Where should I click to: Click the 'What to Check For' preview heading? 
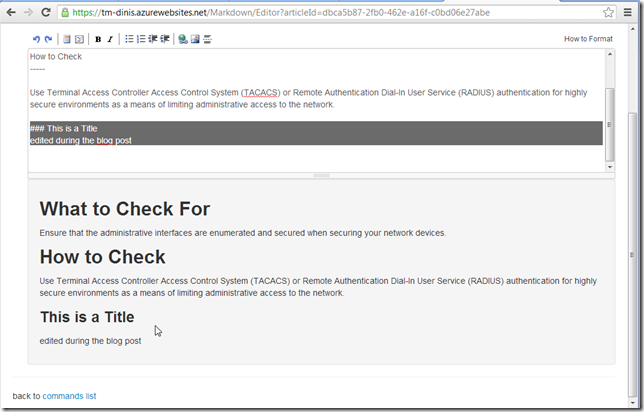click(125, 209)
